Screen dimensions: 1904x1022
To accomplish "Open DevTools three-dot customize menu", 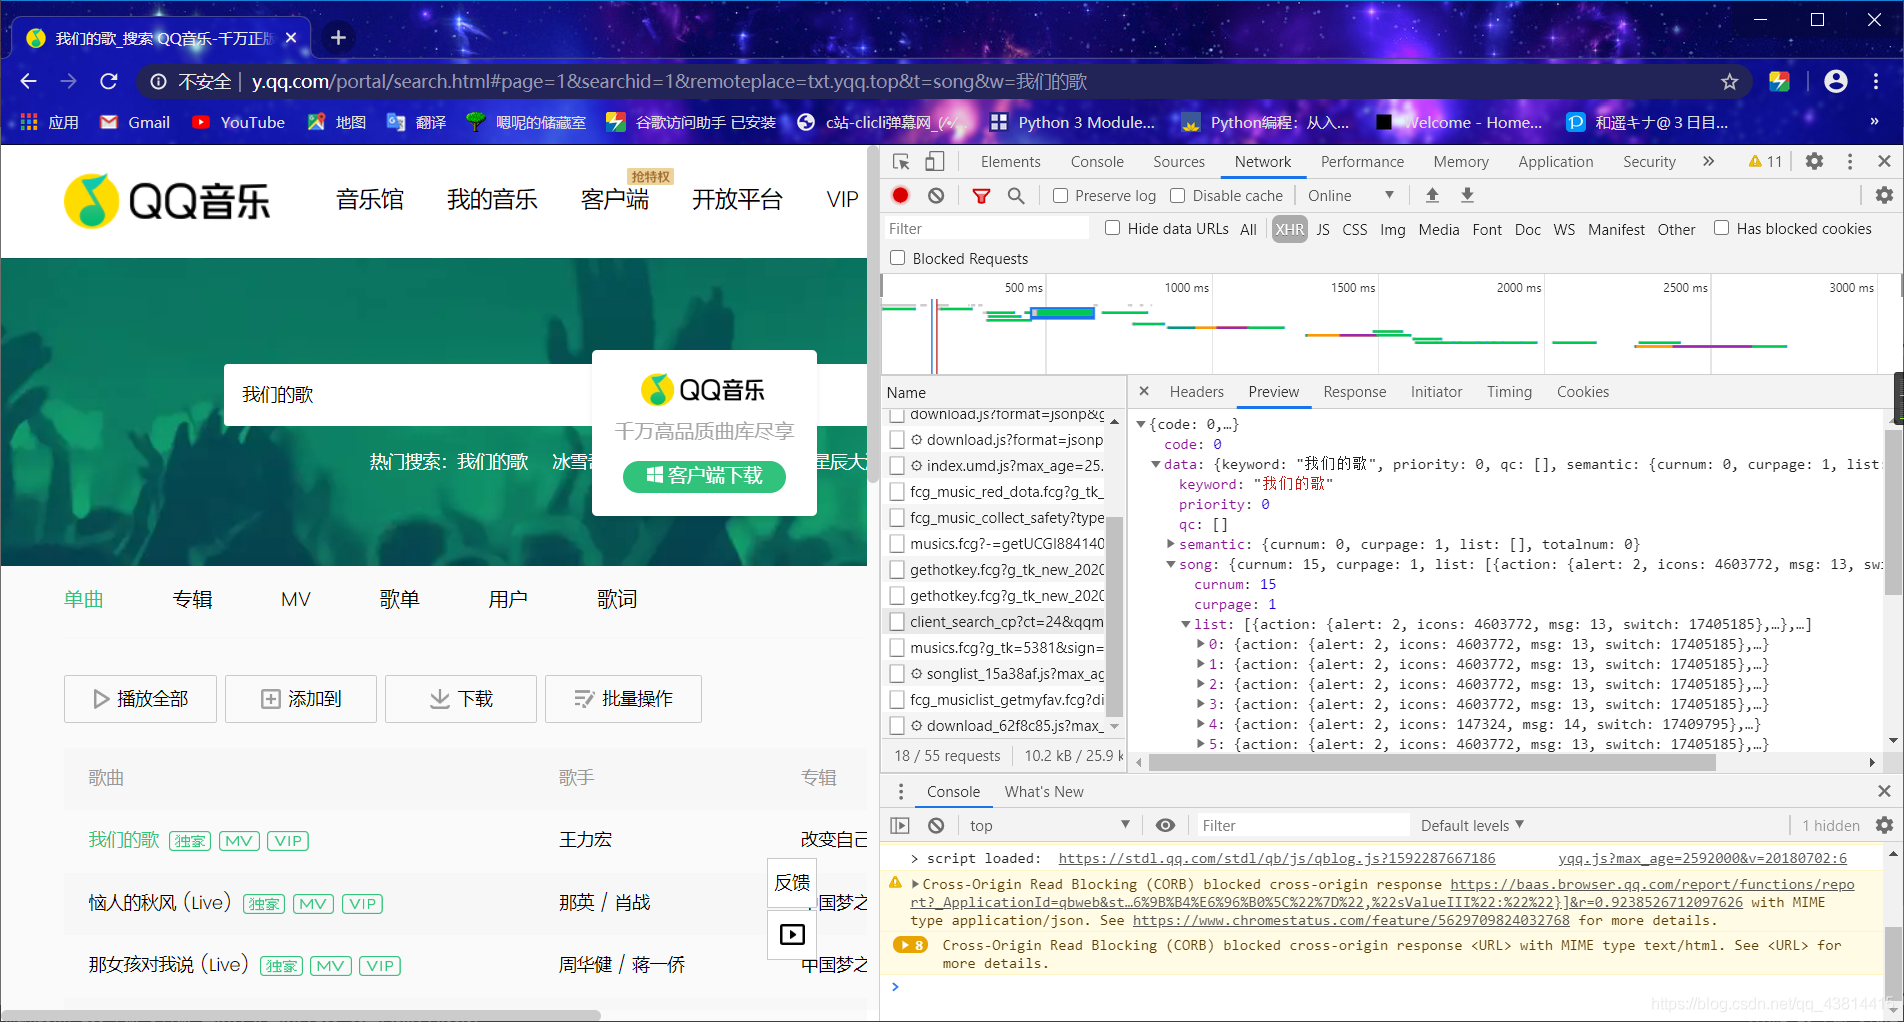I will [x=1850, y=162].
